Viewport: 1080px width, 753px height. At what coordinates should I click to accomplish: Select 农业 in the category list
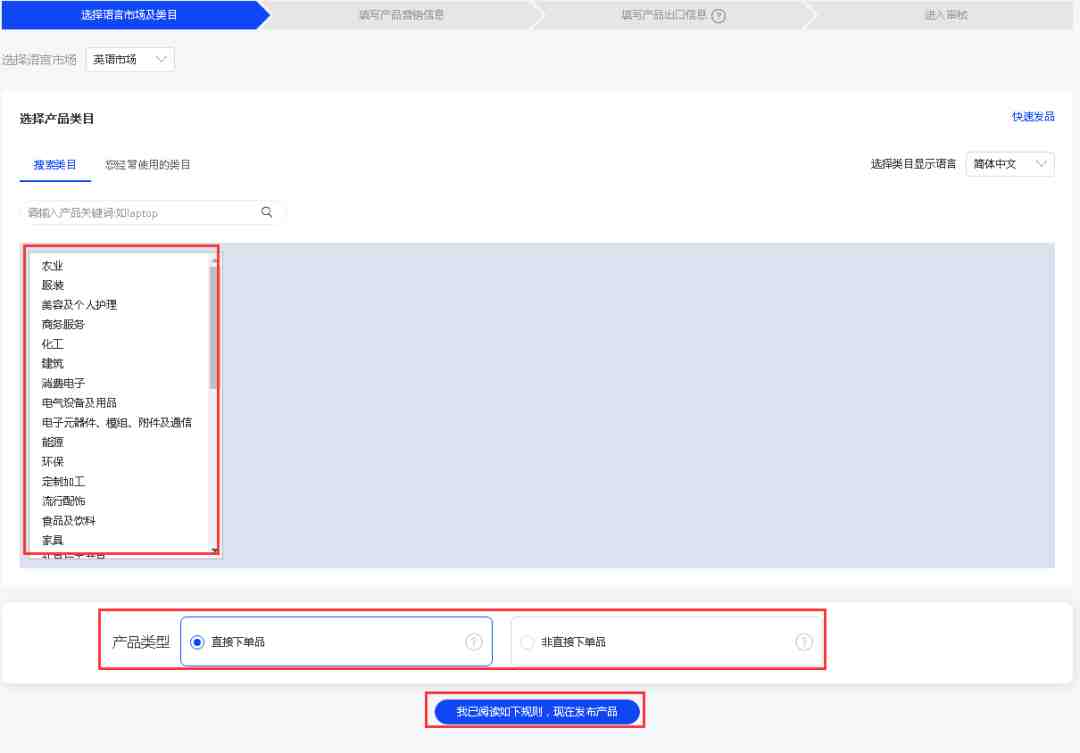point(52,266)
